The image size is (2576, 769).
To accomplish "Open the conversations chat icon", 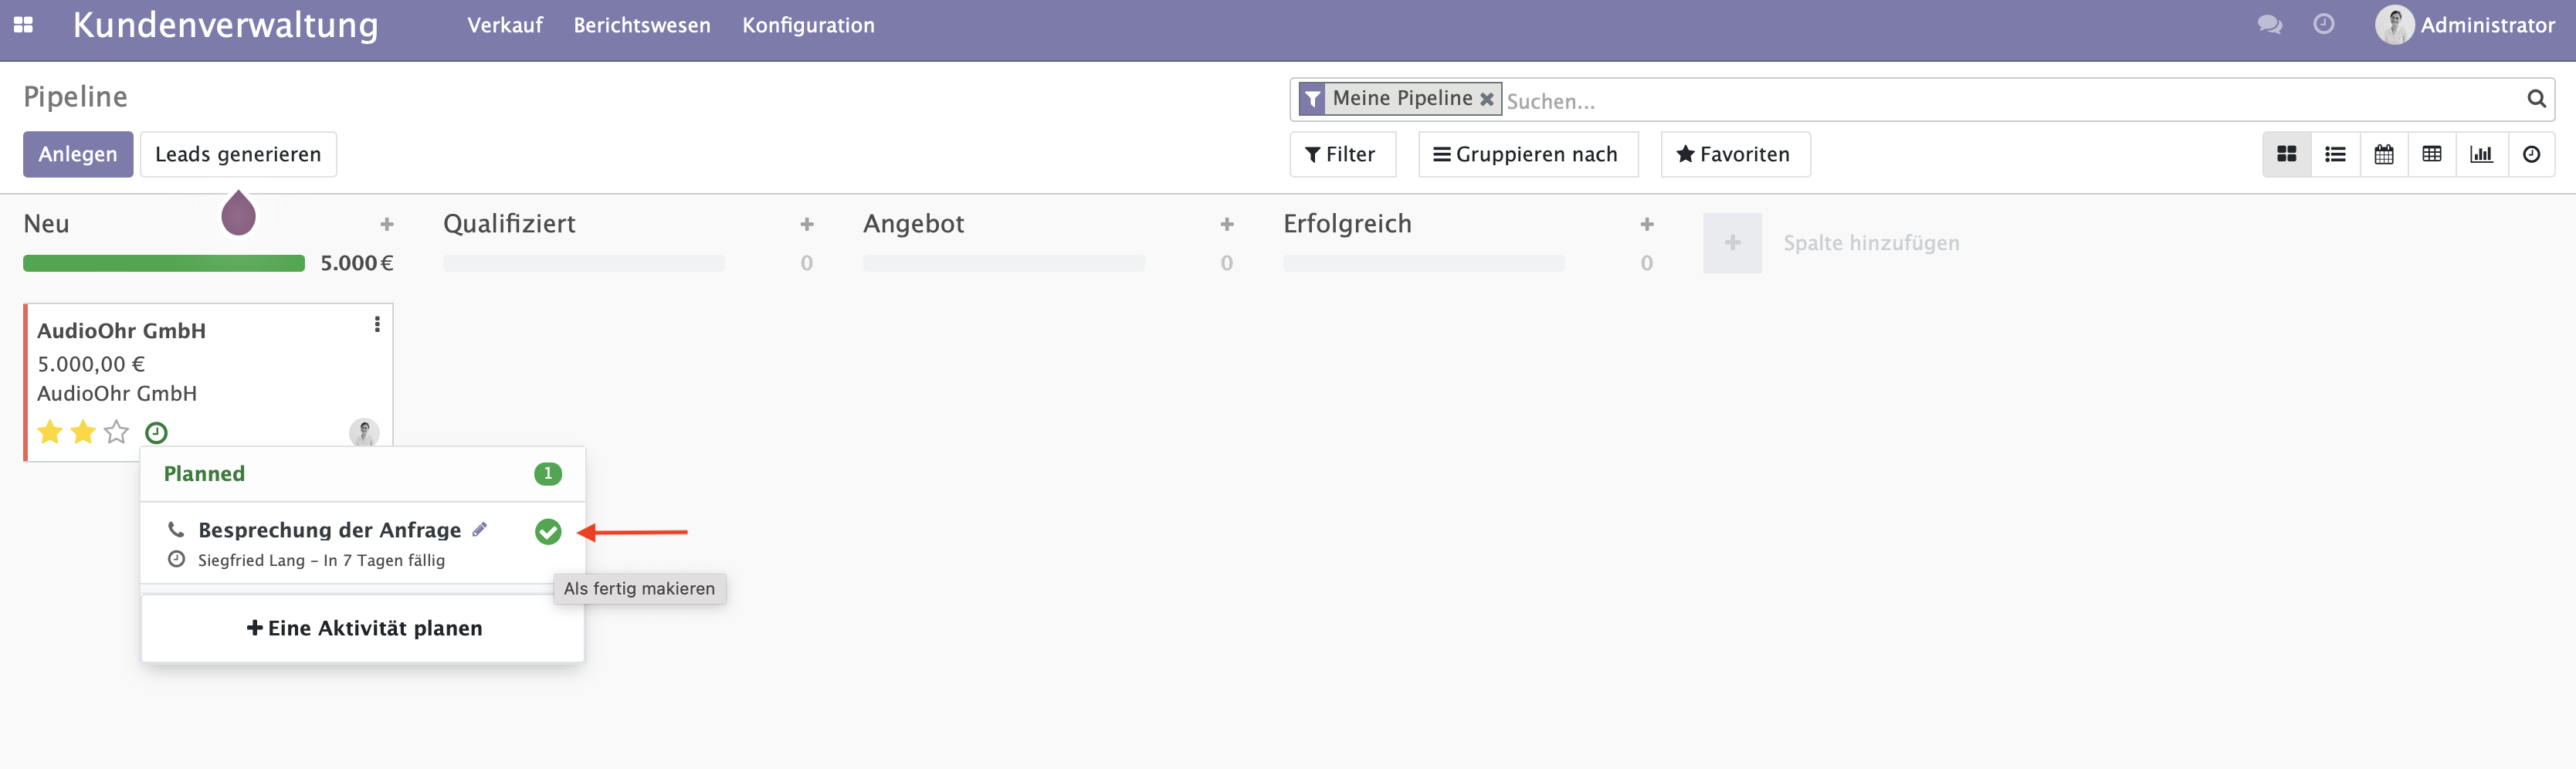I will click(2269, 25).
